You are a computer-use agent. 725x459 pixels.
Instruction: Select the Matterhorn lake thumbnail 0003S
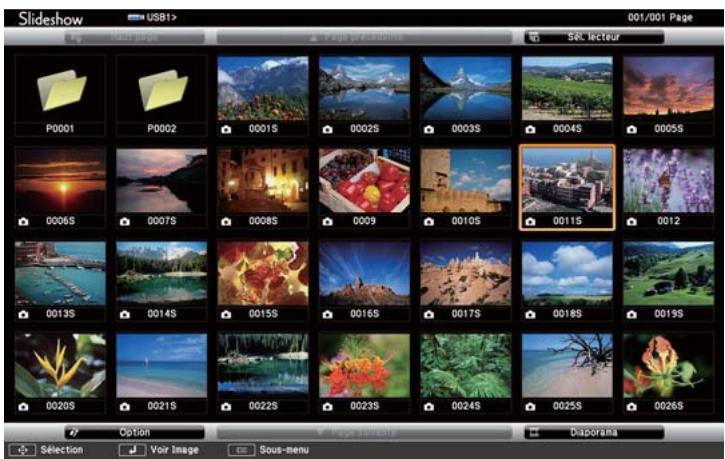[x=466, y=88]
